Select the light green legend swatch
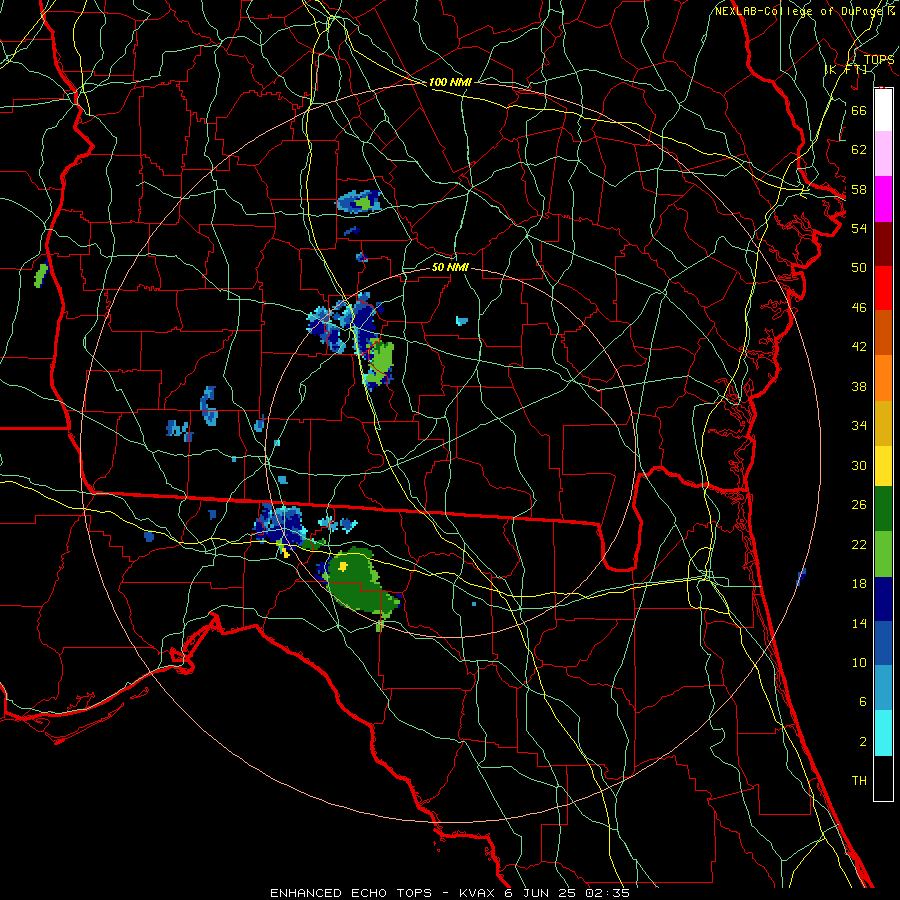Screen dimensions: 900x900 pyautogui.click(x=883, y=554)
